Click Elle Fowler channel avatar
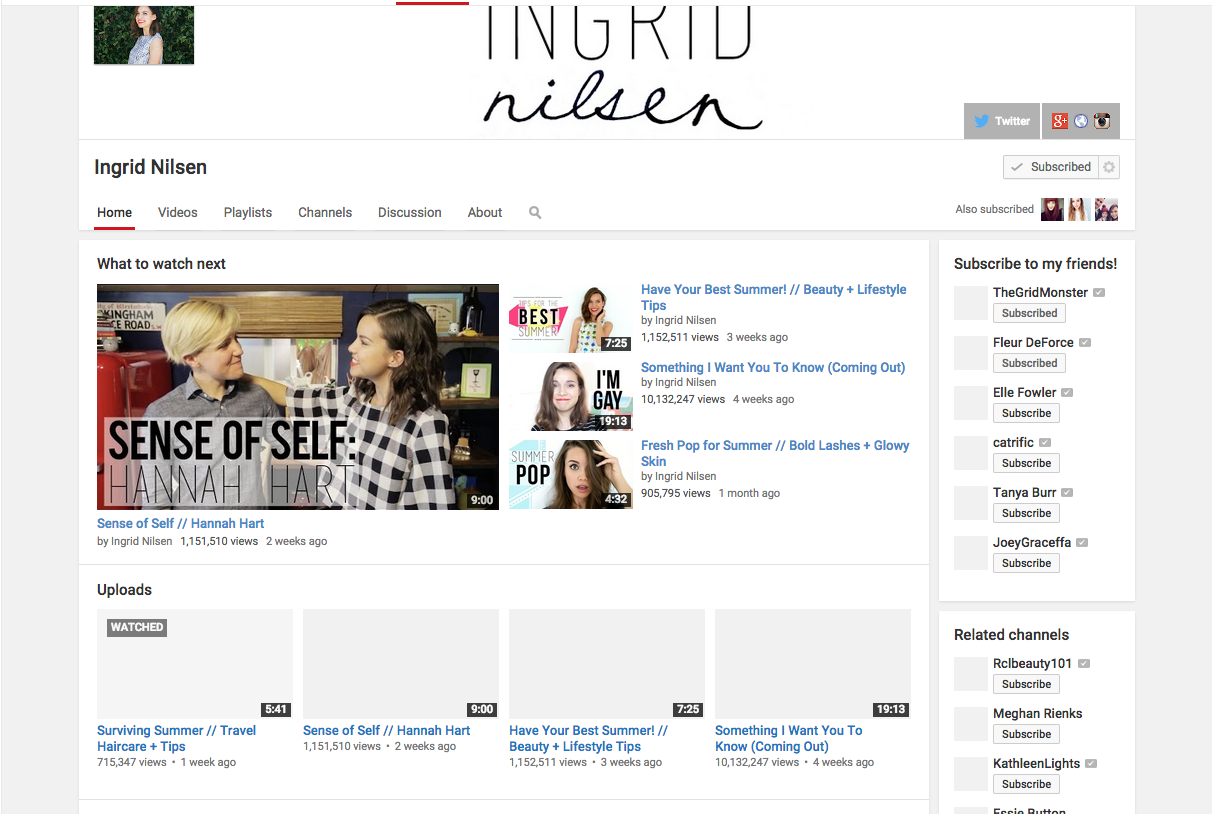This screenshot has height=814, width=1212. tap(971, 403)
